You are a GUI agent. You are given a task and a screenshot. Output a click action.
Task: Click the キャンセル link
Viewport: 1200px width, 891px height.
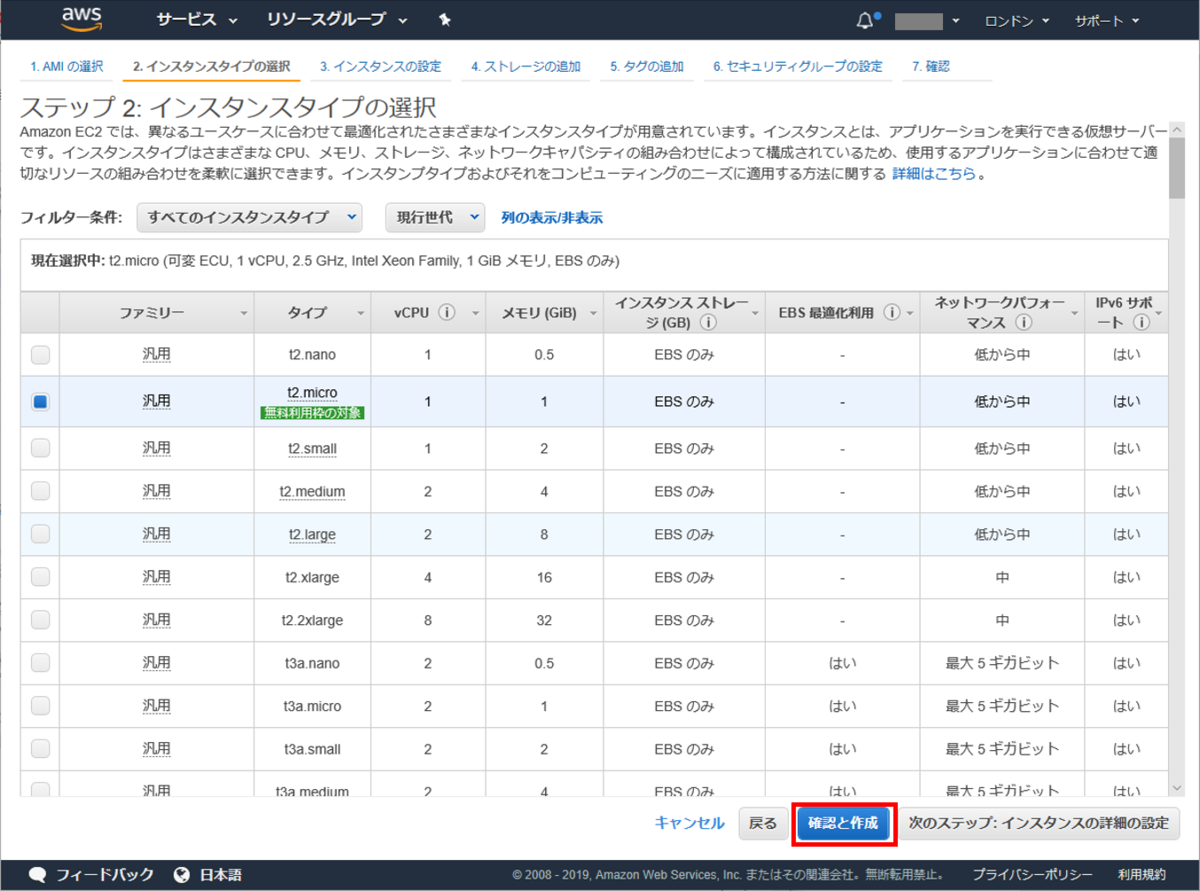(x=689, y=823)
